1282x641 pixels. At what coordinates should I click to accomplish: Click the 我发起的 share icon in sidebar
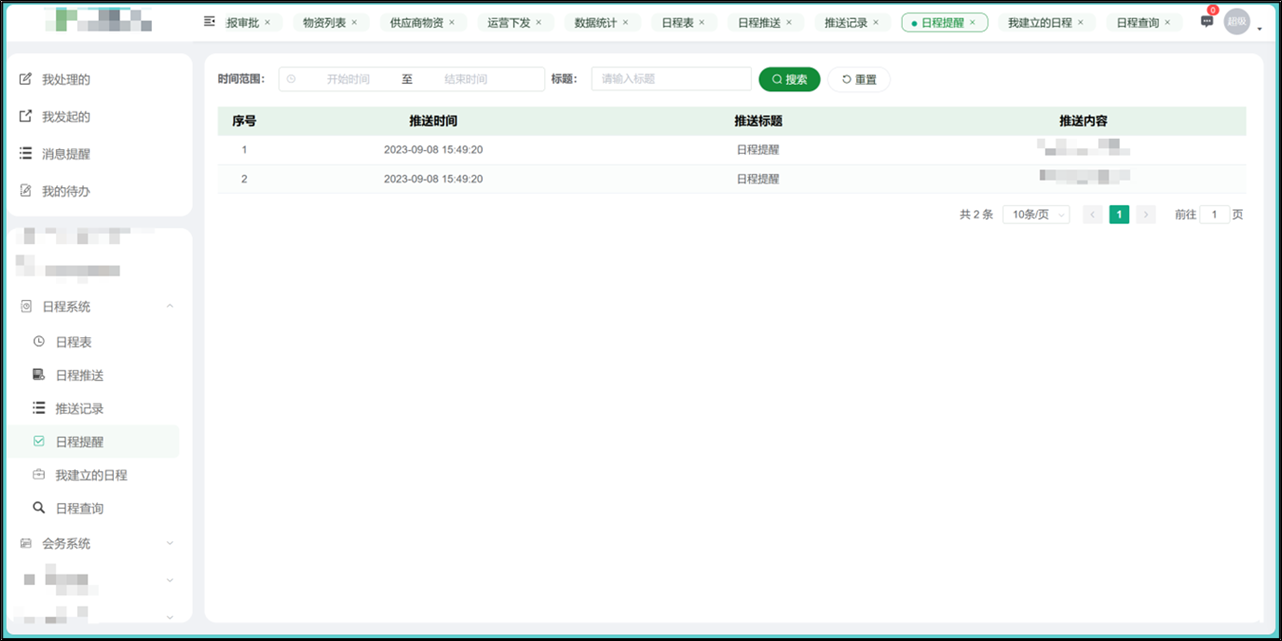tap(26, 116)
